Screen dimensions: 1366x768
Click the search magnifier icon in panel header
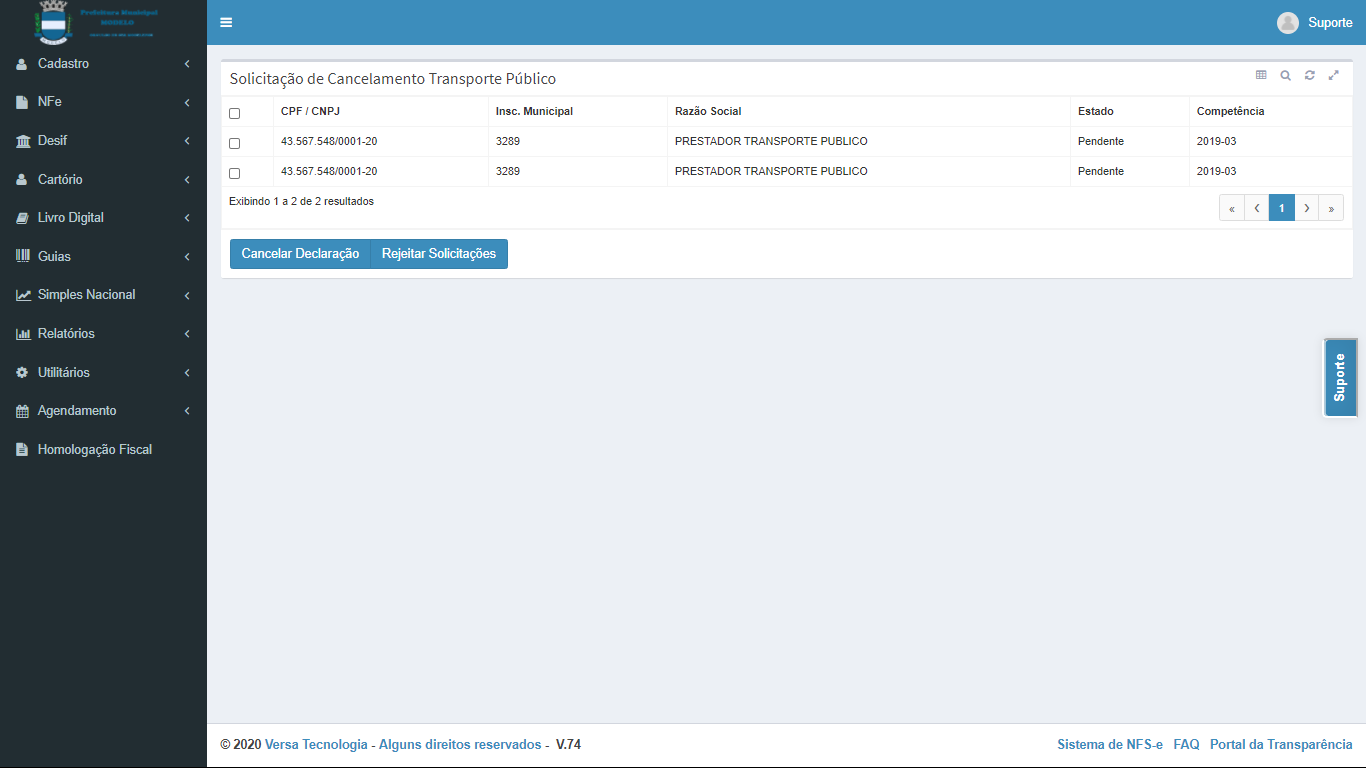tap(1285, 75)
